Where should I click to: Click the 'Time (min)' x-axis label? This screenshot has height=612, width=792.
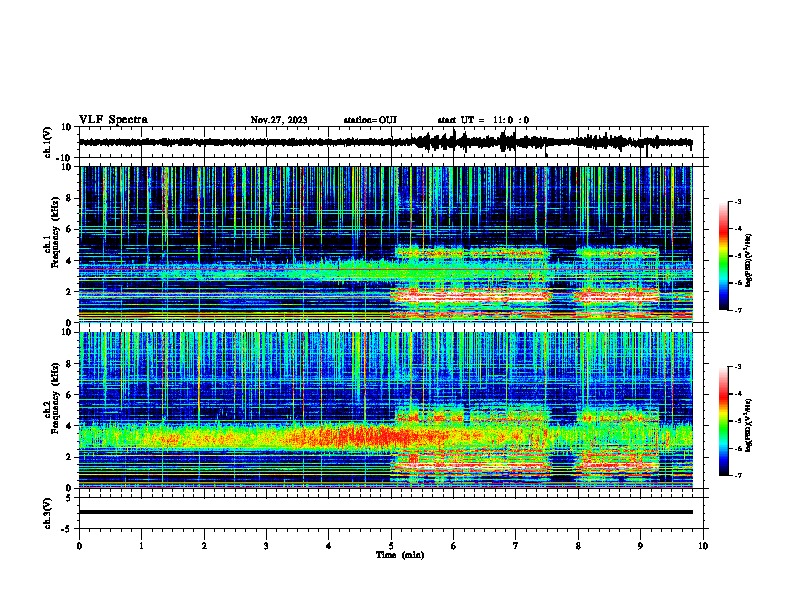400,555
